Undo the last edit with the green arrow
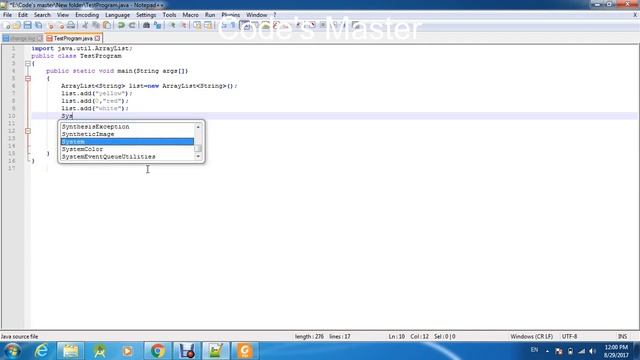 (121, 25)
